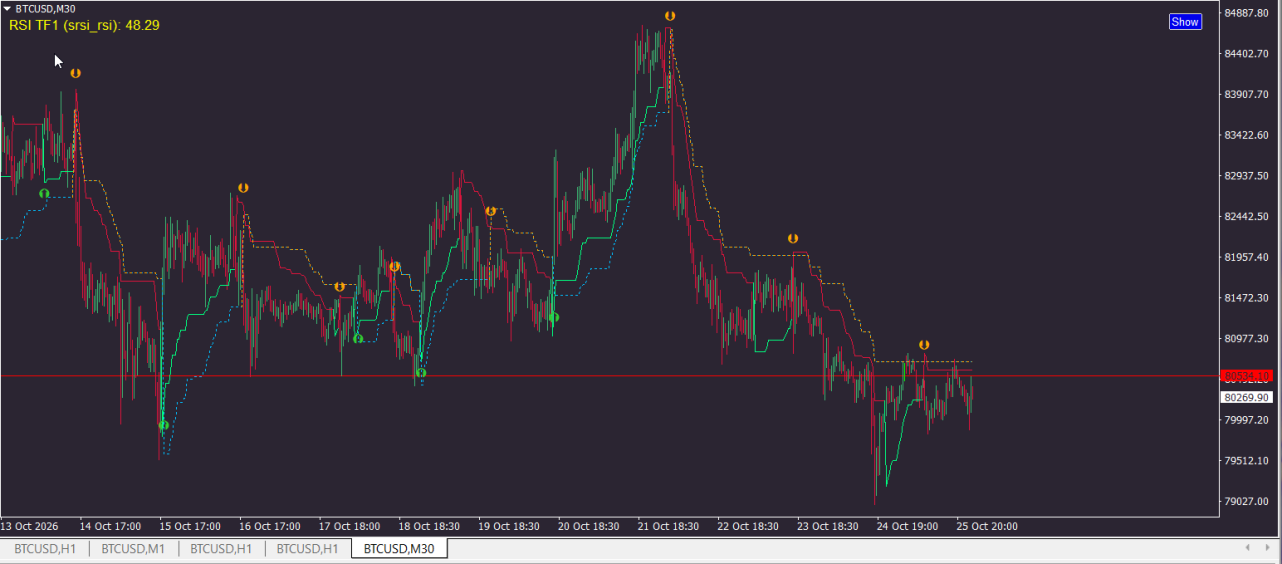Click the orange sell marker above 14 Oct high
Screen dimensions: 1282x564
point(75,73)
